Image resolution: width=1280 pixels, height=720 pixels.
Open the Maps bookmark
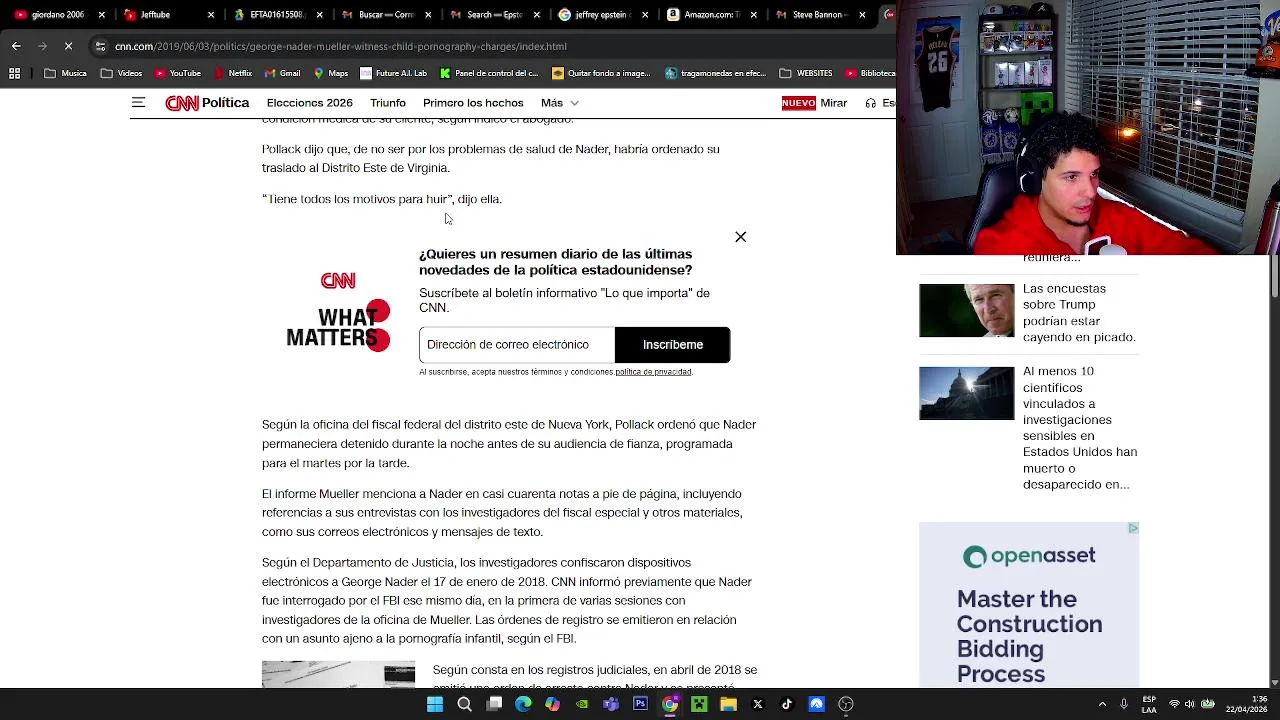tap(331, 73)
